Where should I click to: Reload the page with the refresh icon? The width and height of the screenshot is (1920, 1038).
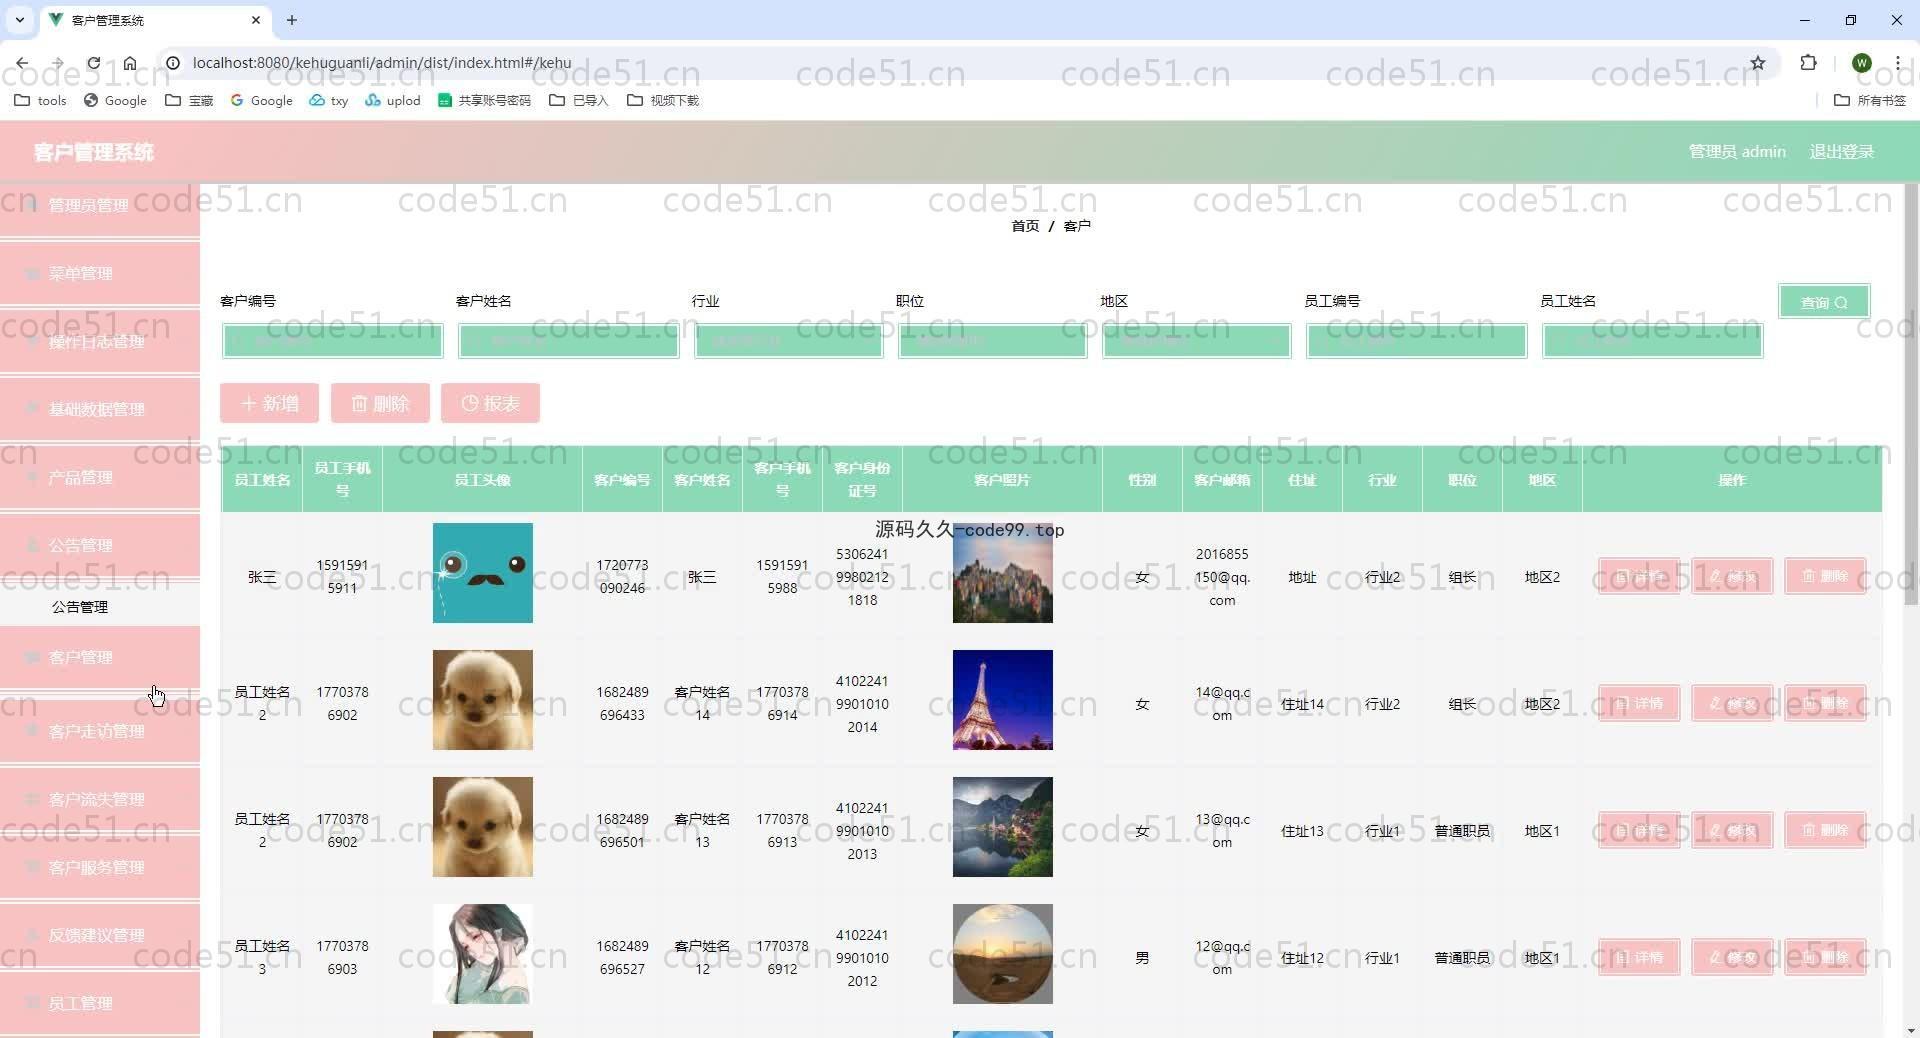[x=93, y=63]
